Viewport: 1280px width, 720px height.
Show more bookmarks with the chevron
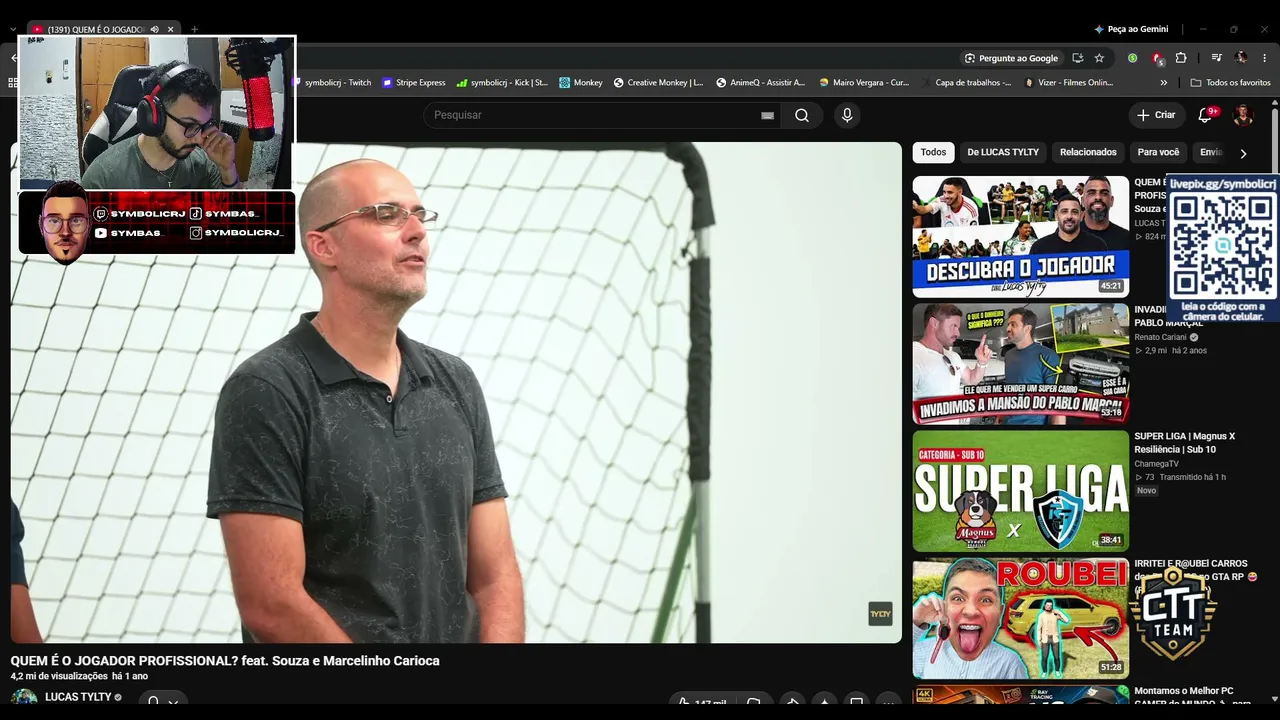tap(1163, 83)
